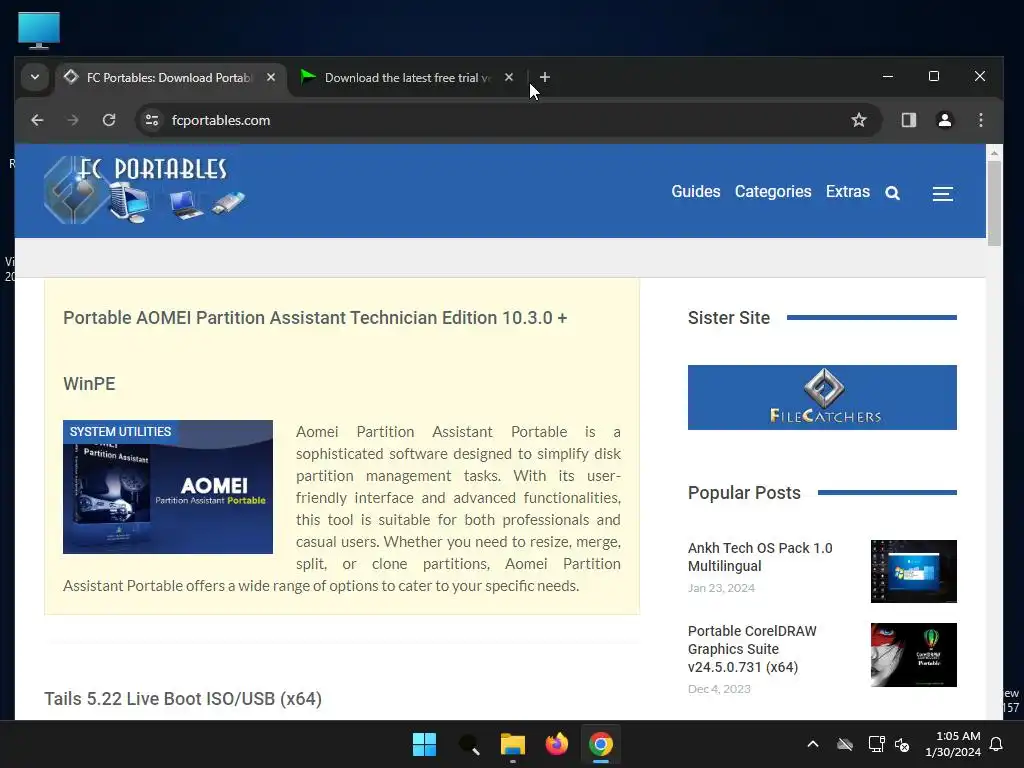Open Chrome side panel

pos(908,120)
